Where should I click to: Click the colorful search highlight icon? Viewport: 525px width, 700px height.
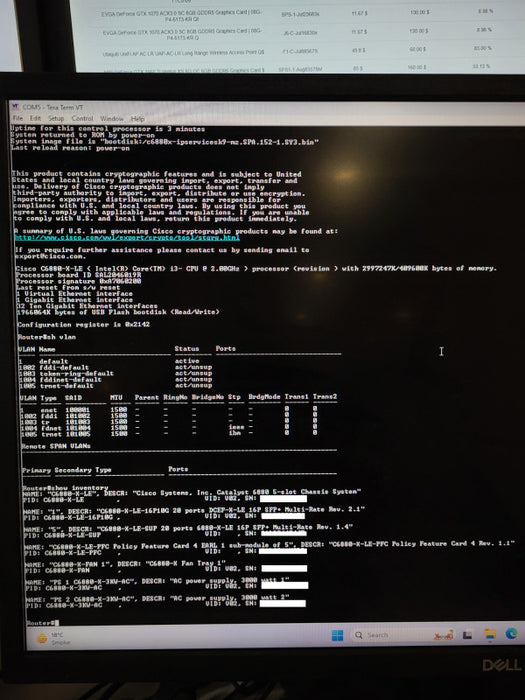point(443,635)
